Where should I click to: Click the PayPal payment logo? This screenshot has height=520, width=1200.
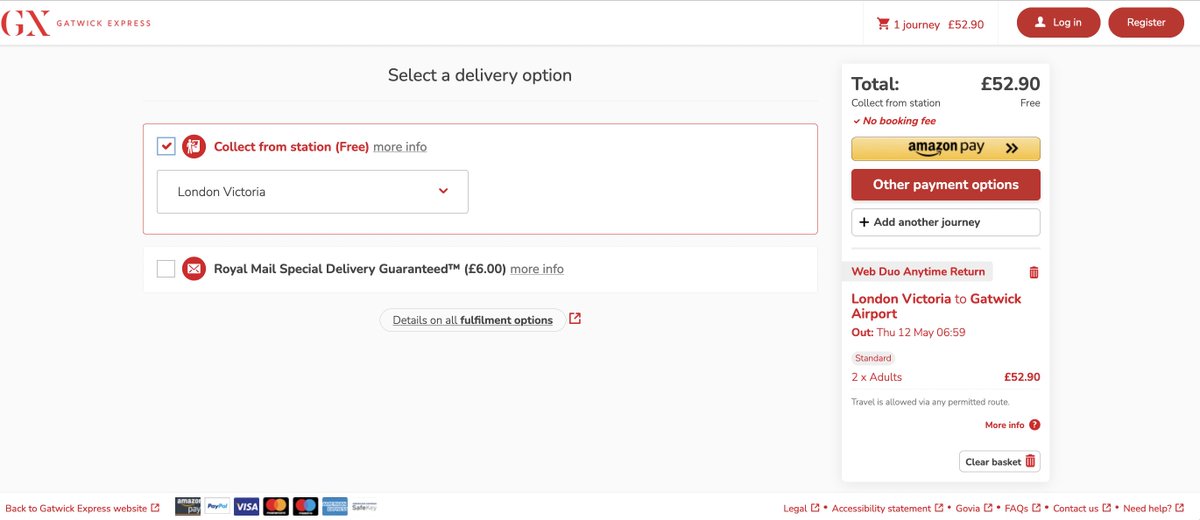tap(217, 506)
